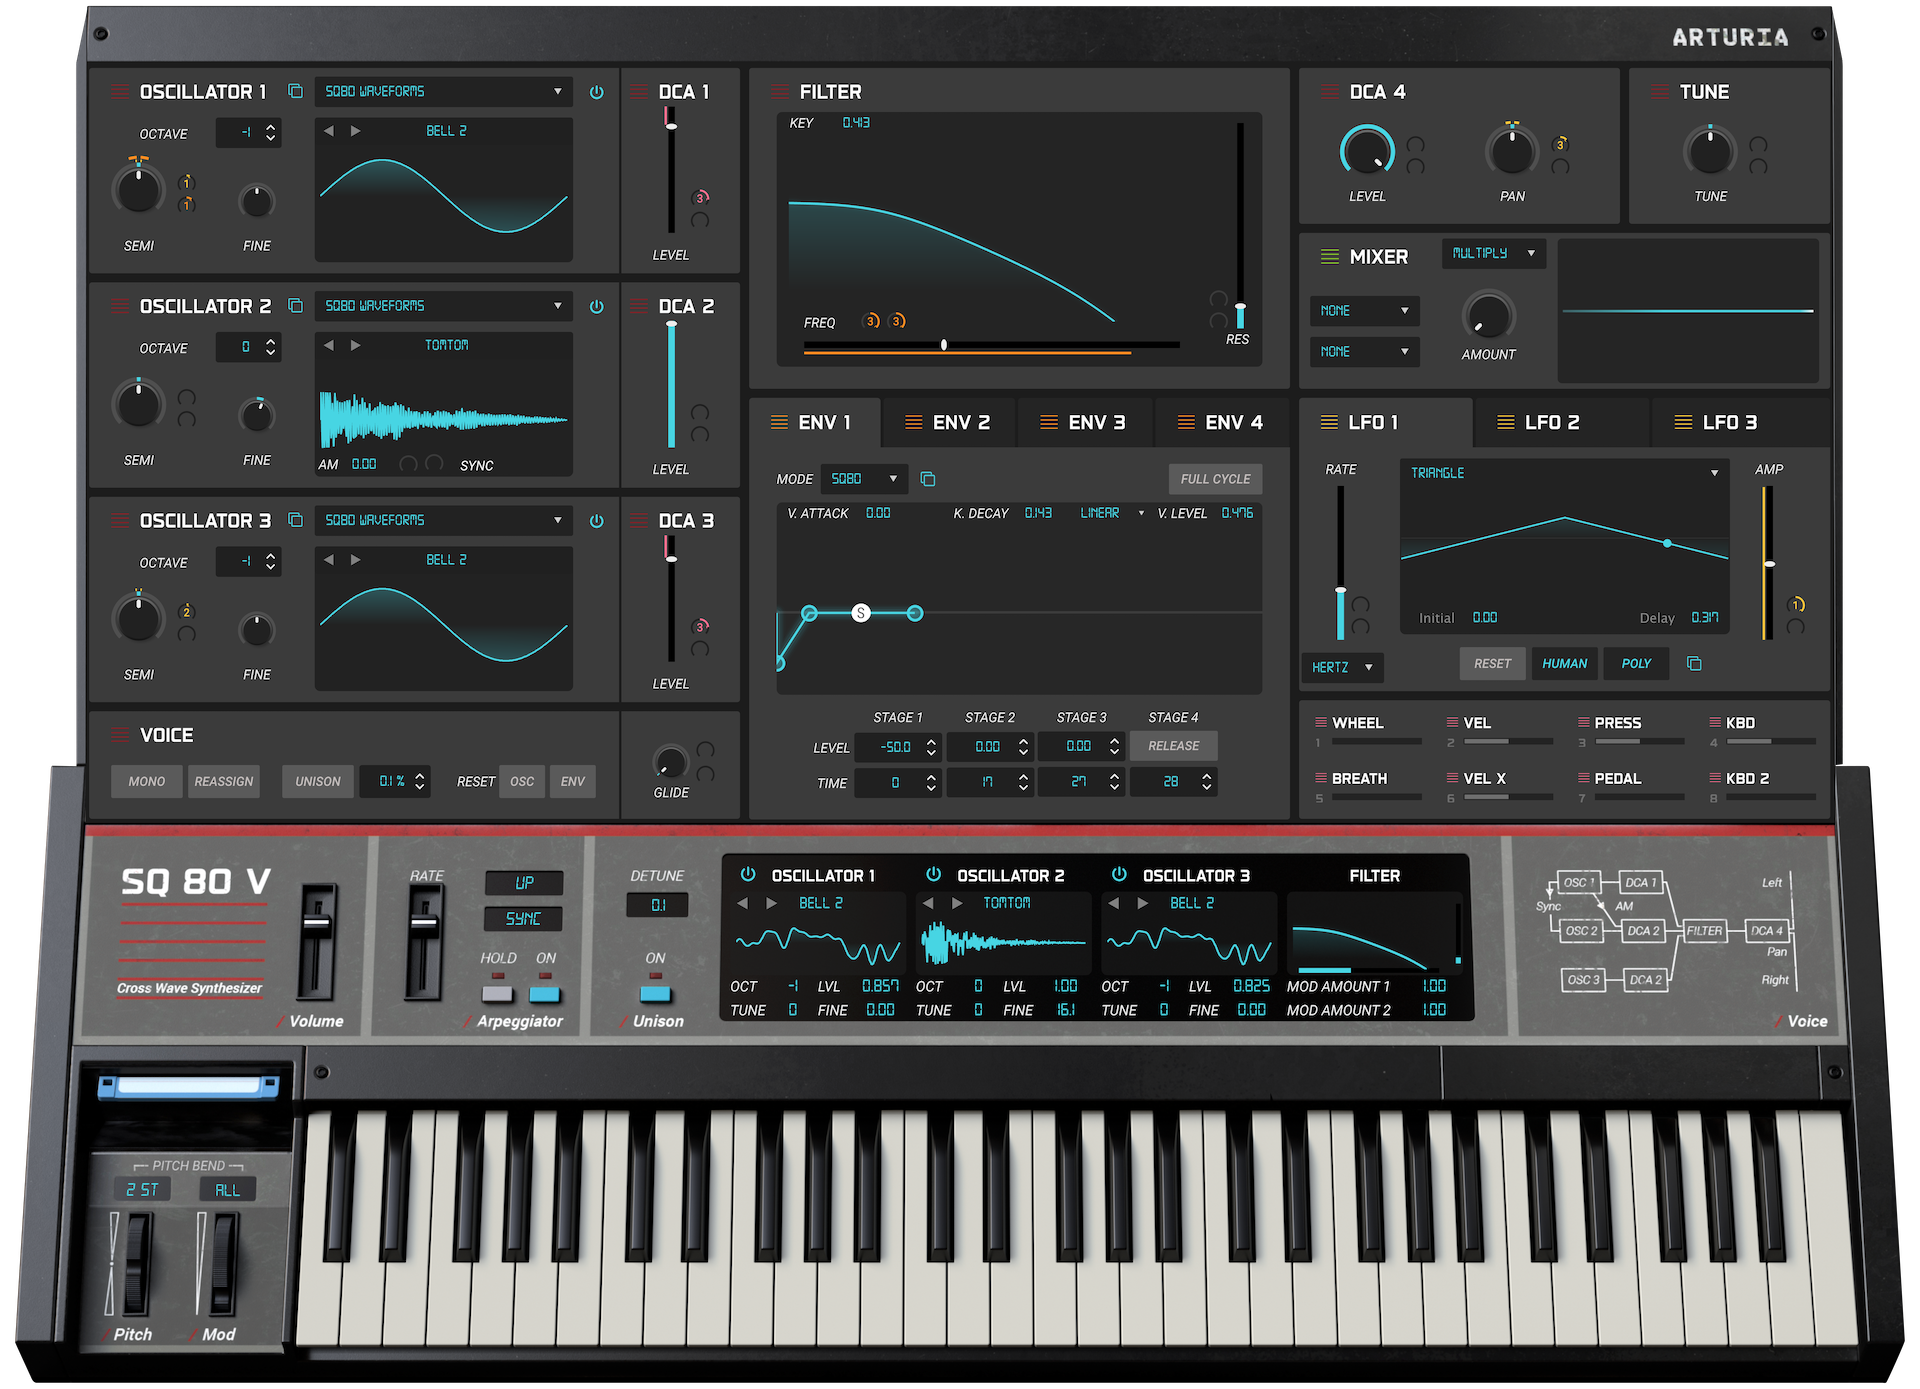Toggle the Unison ON switch
This screenshot has width=1920, height=1389.
coord(655,994)
